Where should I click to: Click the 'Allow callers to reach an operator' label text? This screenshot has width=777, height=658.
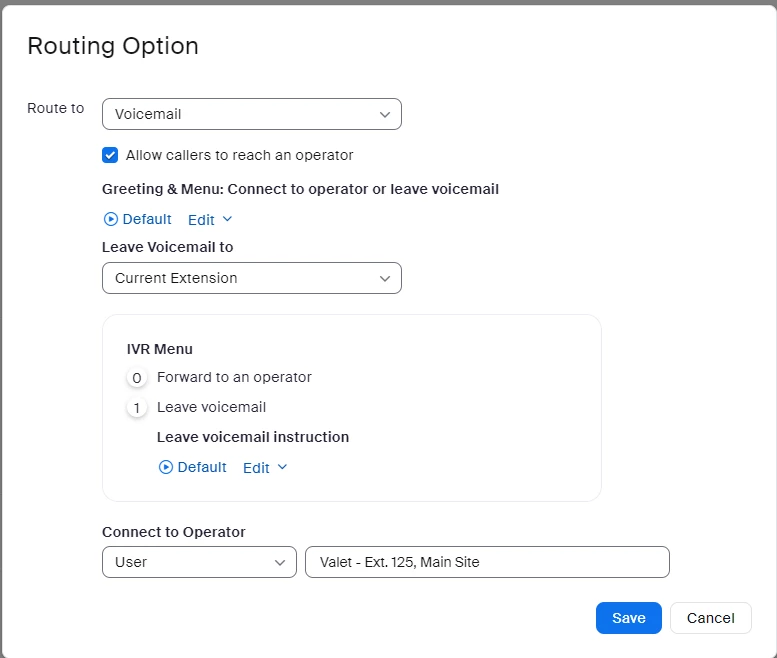(x=239, y=155)
